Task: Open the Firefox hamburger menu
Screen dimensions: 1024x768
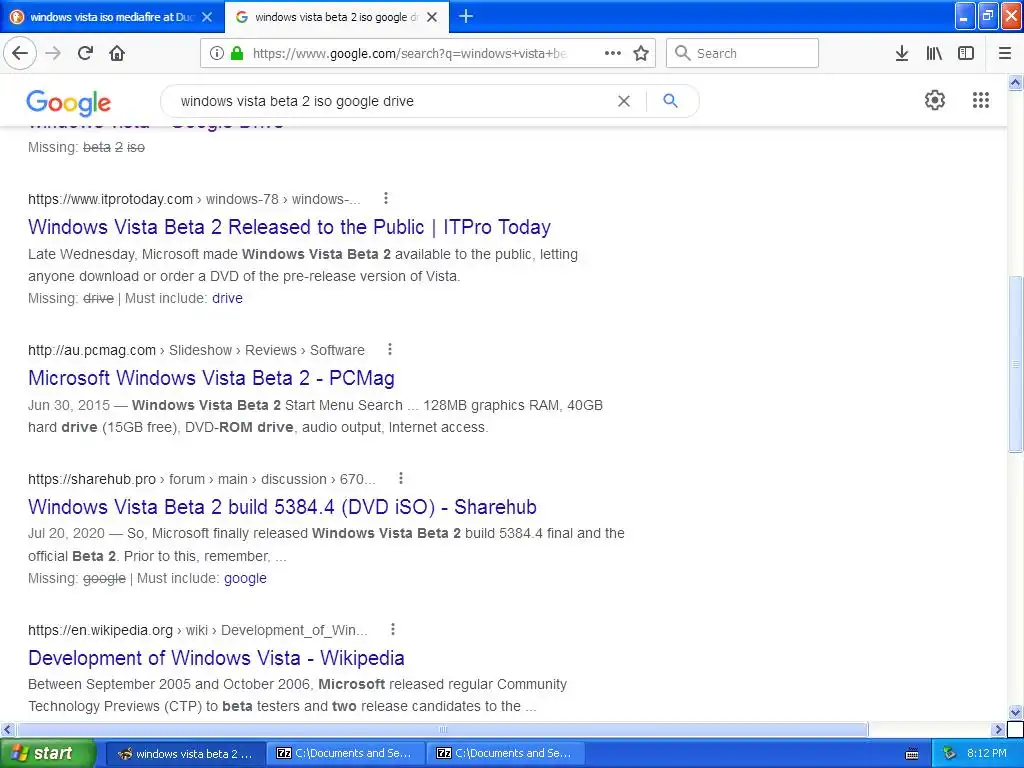Action: tap(1005, 53)
